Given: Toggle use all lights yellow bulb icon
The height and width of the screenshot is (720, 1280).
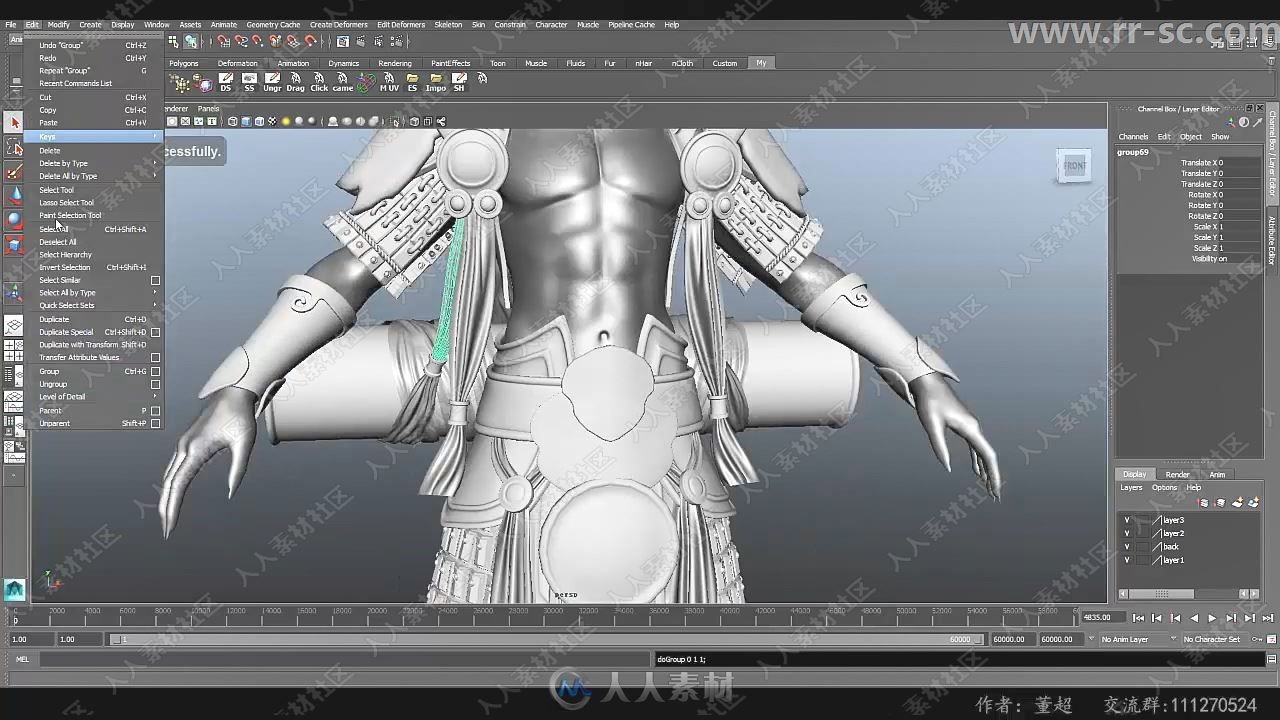Looking at the screenshot, I should [x=285, y=121].
